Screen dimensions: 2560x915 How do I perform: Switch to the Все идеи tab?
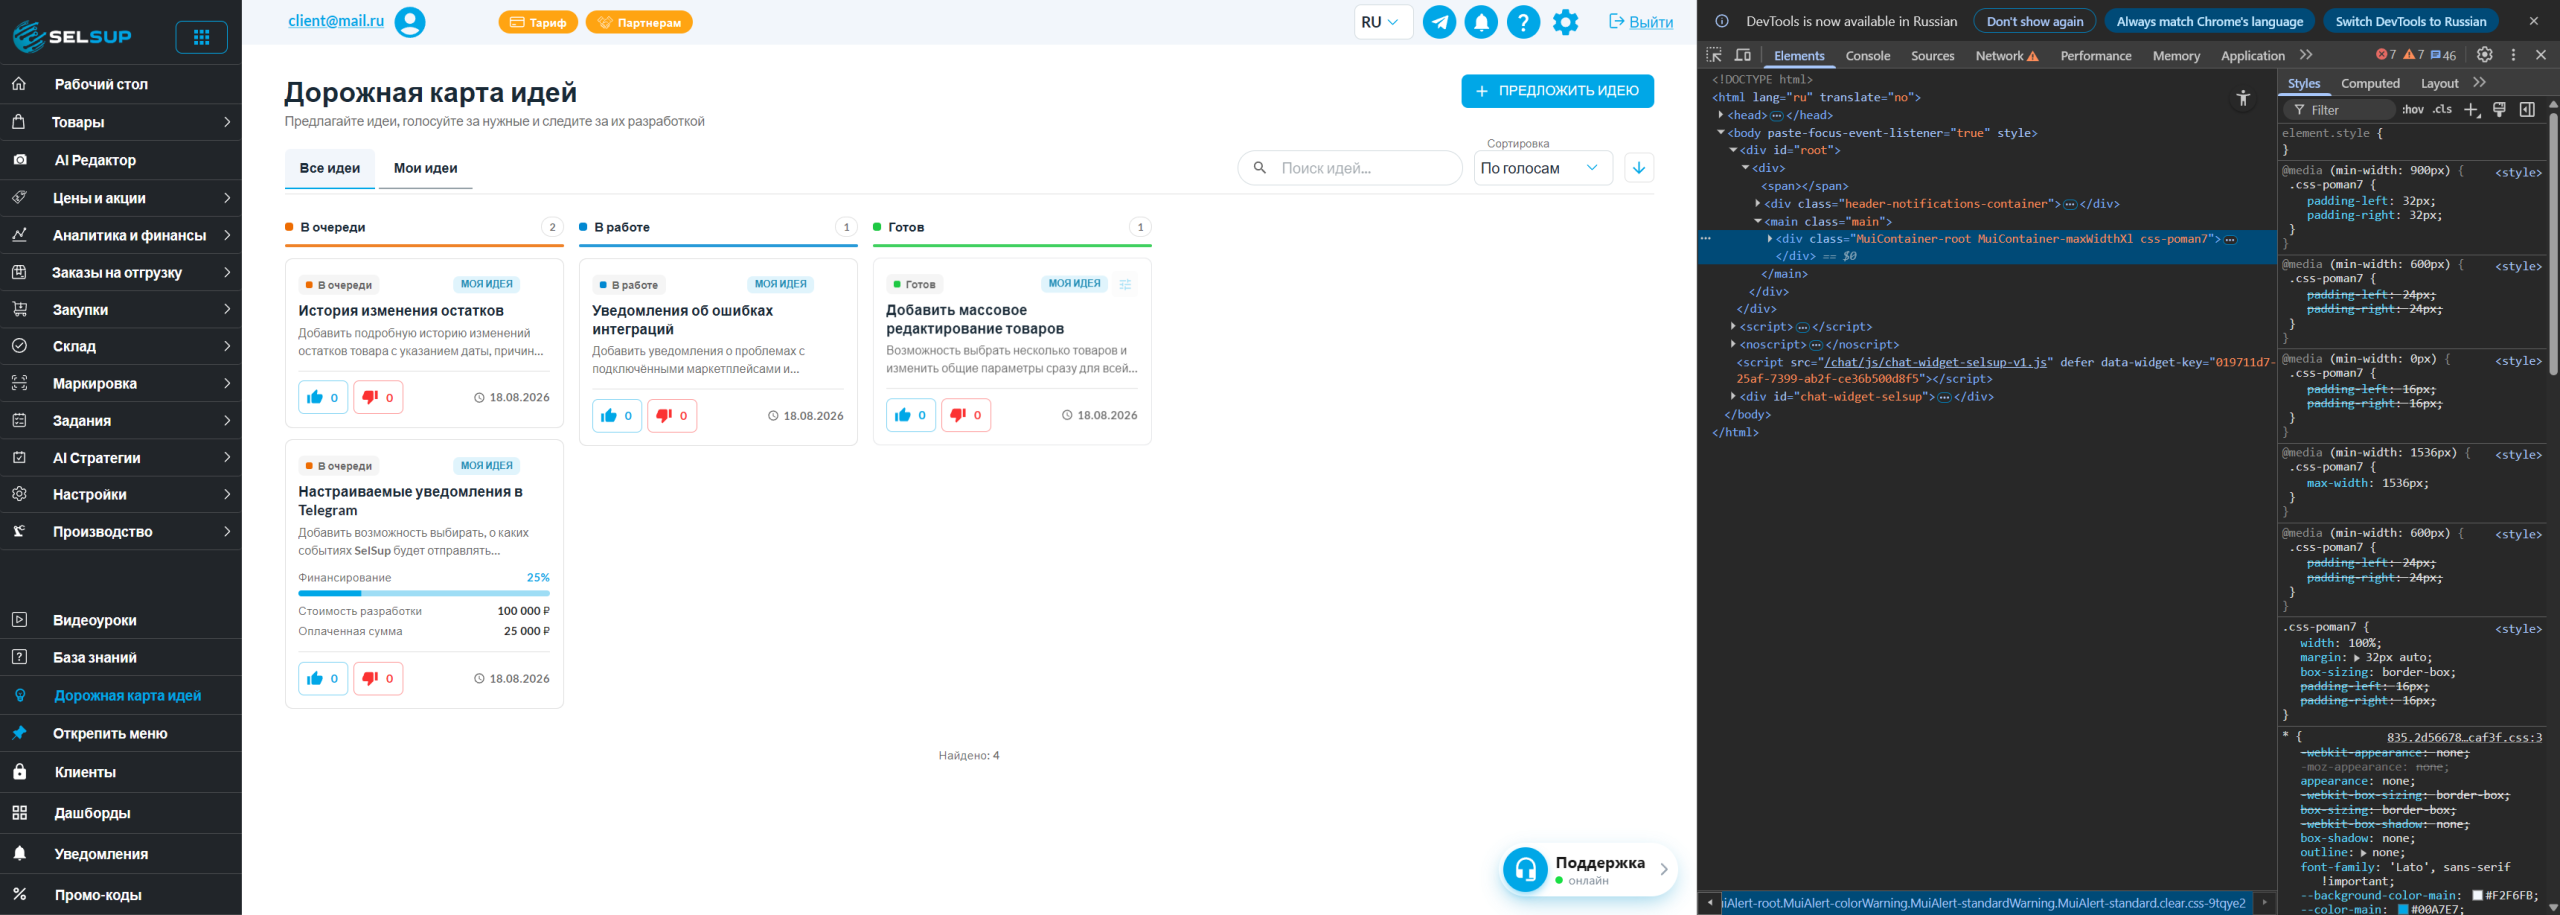[x=330, y=168]
